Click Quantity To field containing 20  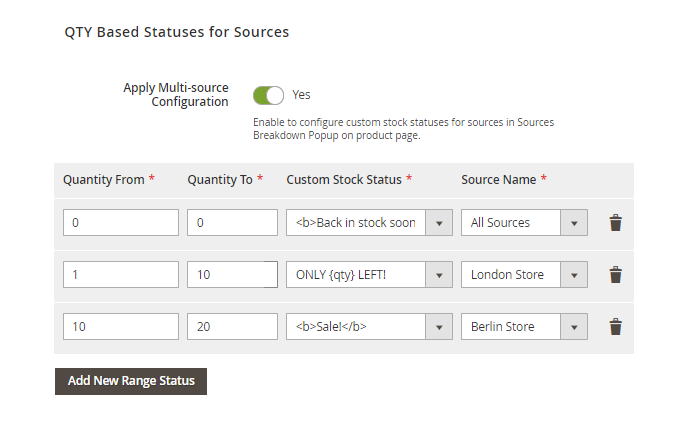point(232,327)
